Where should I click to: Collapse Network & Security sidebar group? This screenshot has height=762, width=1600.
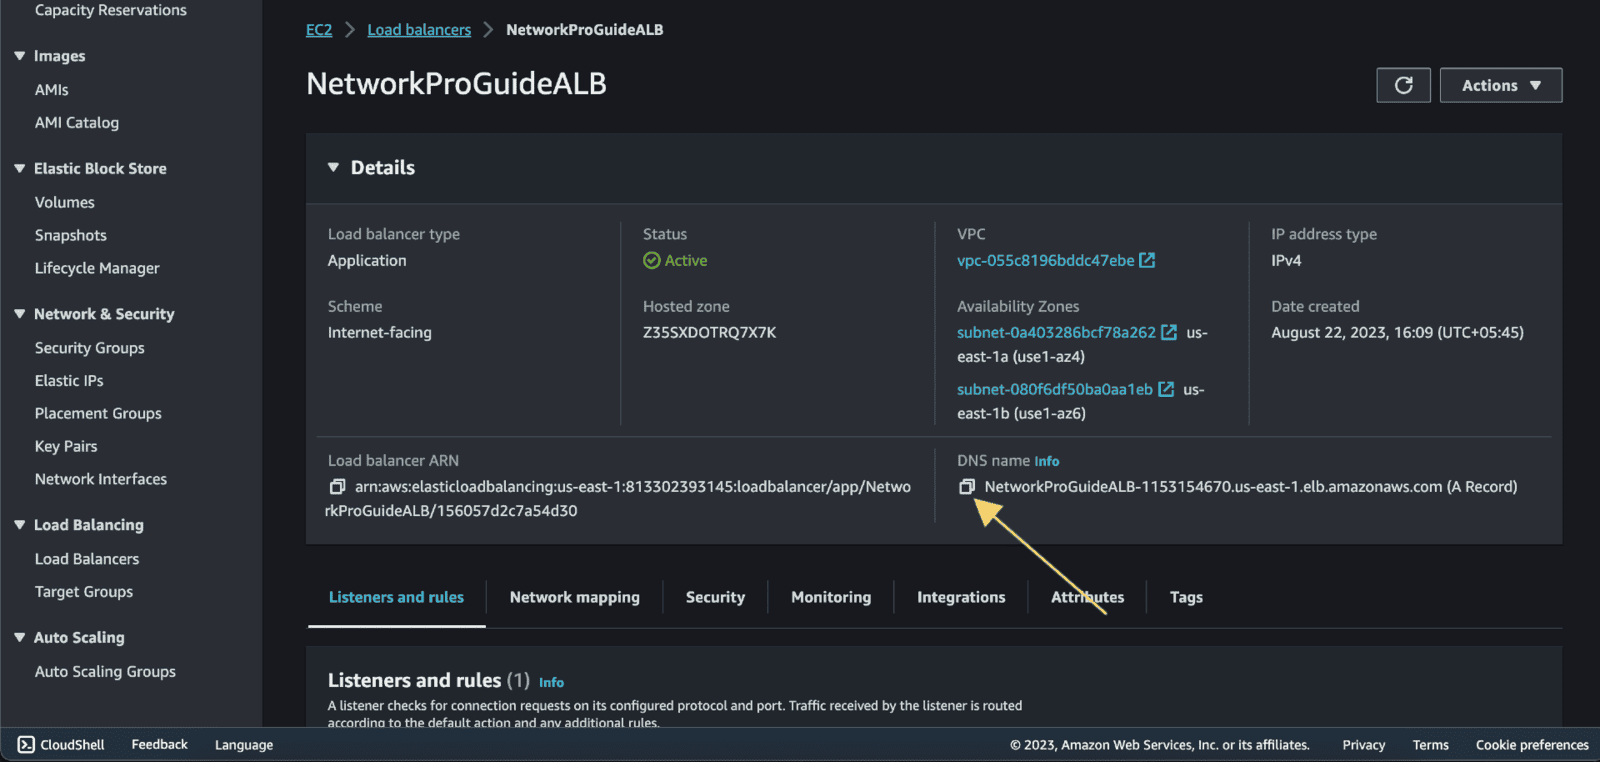[20, 314]
